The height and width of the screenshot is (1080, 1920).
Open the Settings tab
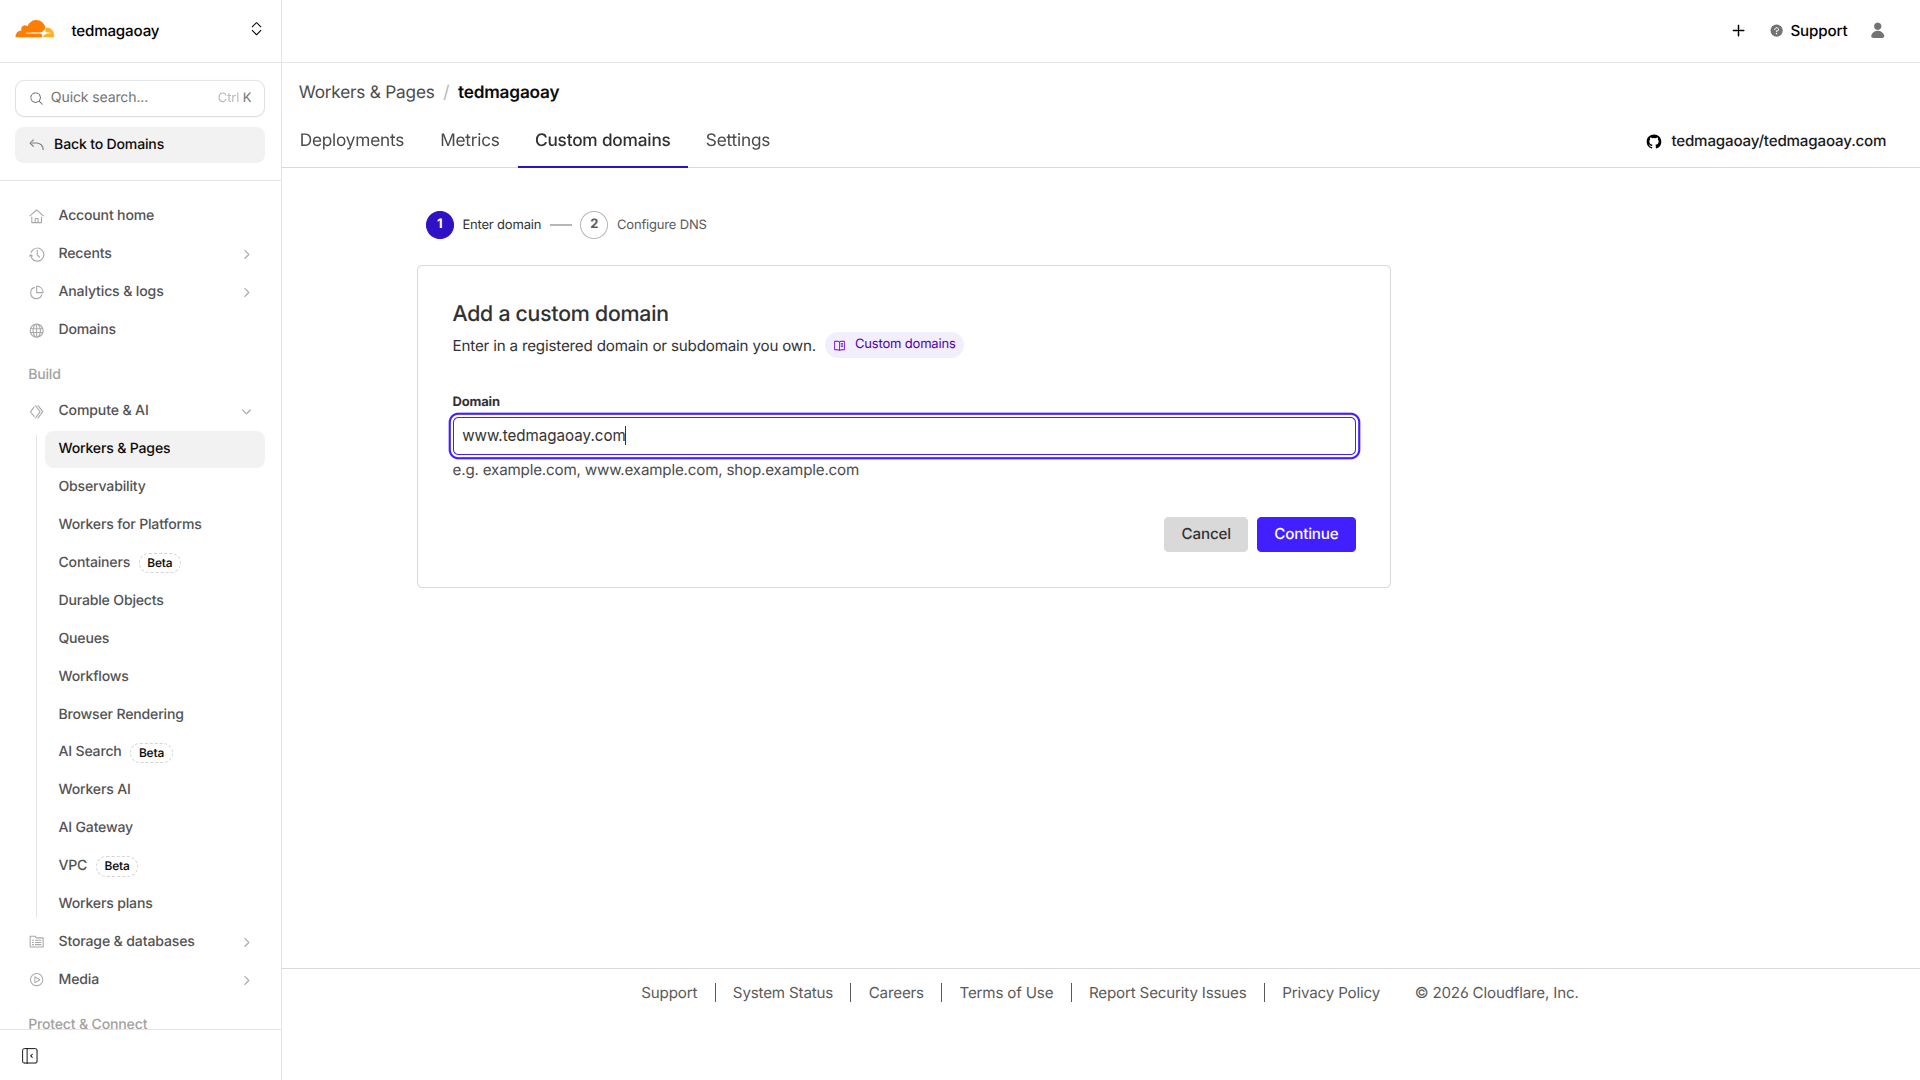click(737, 141)
